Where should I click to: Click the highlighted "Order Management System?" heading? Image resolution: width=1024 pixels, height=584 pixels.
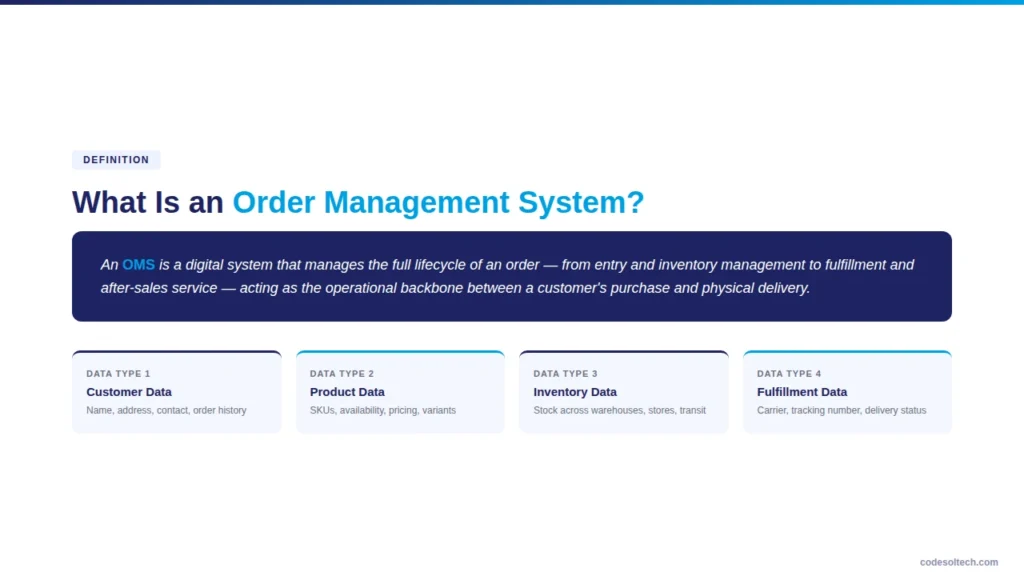pyautogui.click(x=438, y=203)
